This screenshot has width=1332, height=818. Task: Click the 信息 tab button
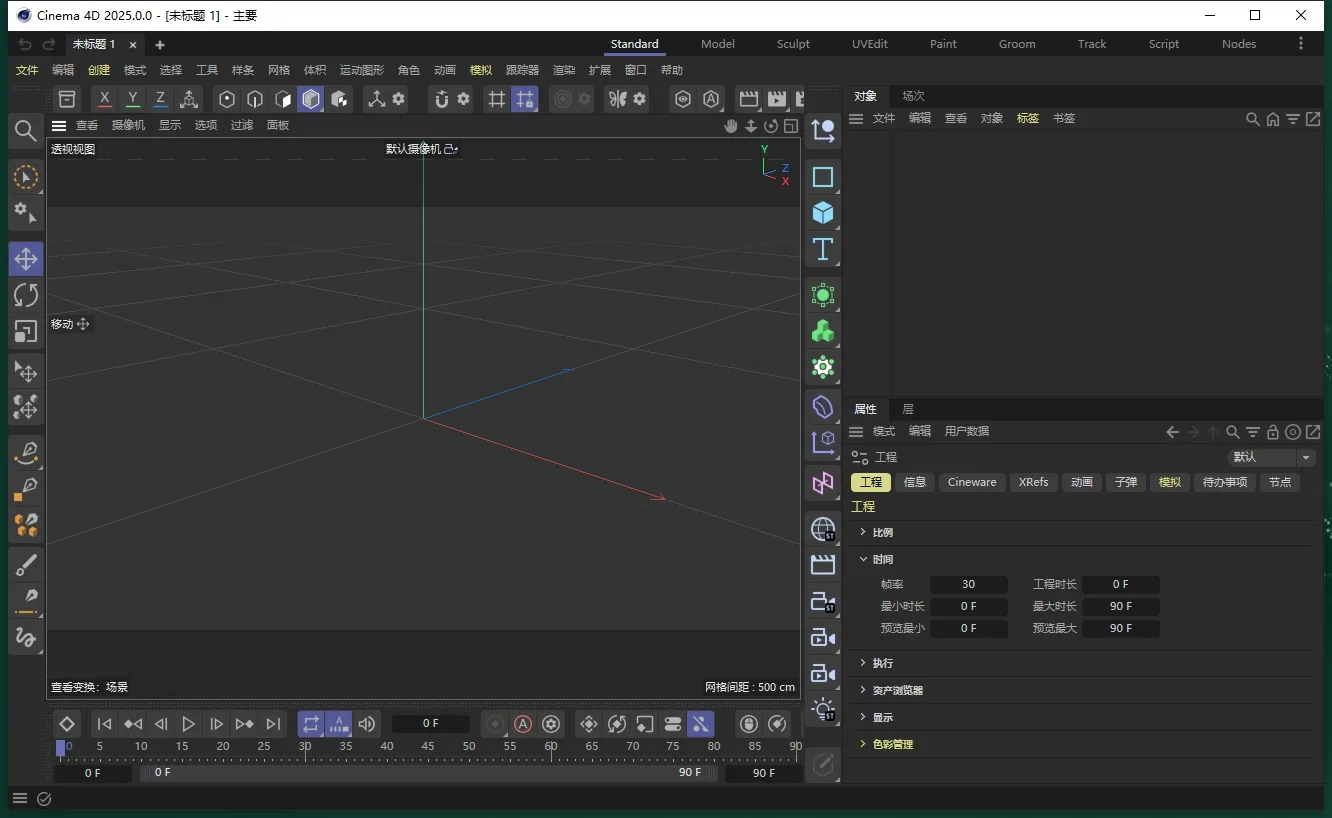pyautogui.click(x=915, y=482)
